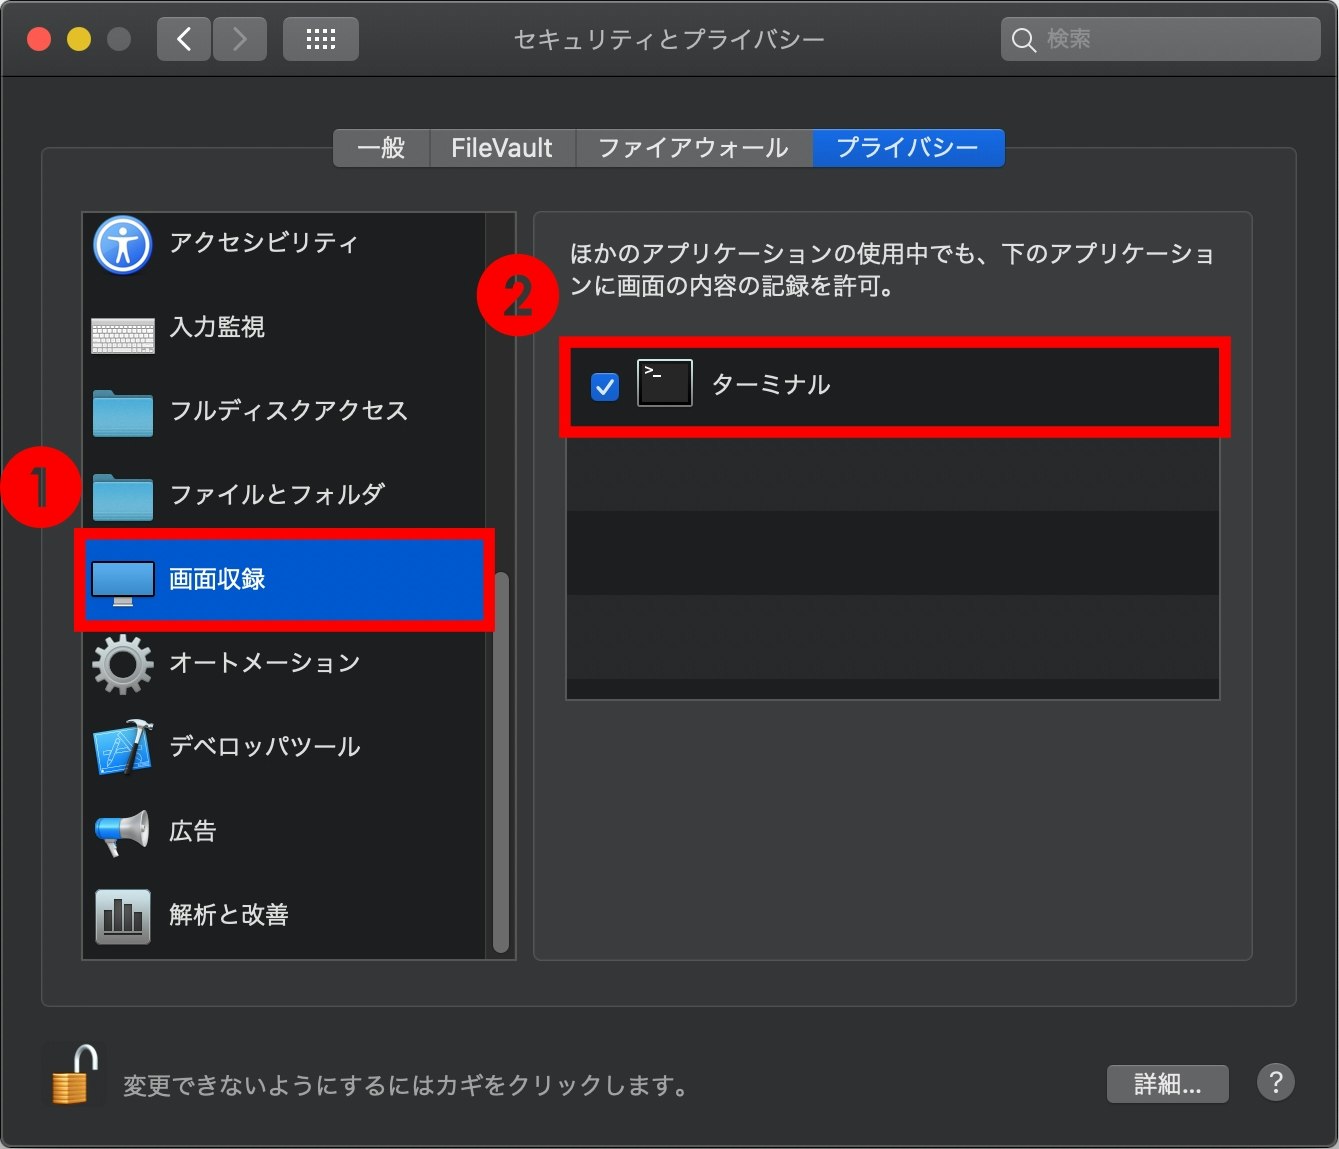Click the monitor icon for 画面収録
Screen dimensions: 1339x1149
point(122,583)
